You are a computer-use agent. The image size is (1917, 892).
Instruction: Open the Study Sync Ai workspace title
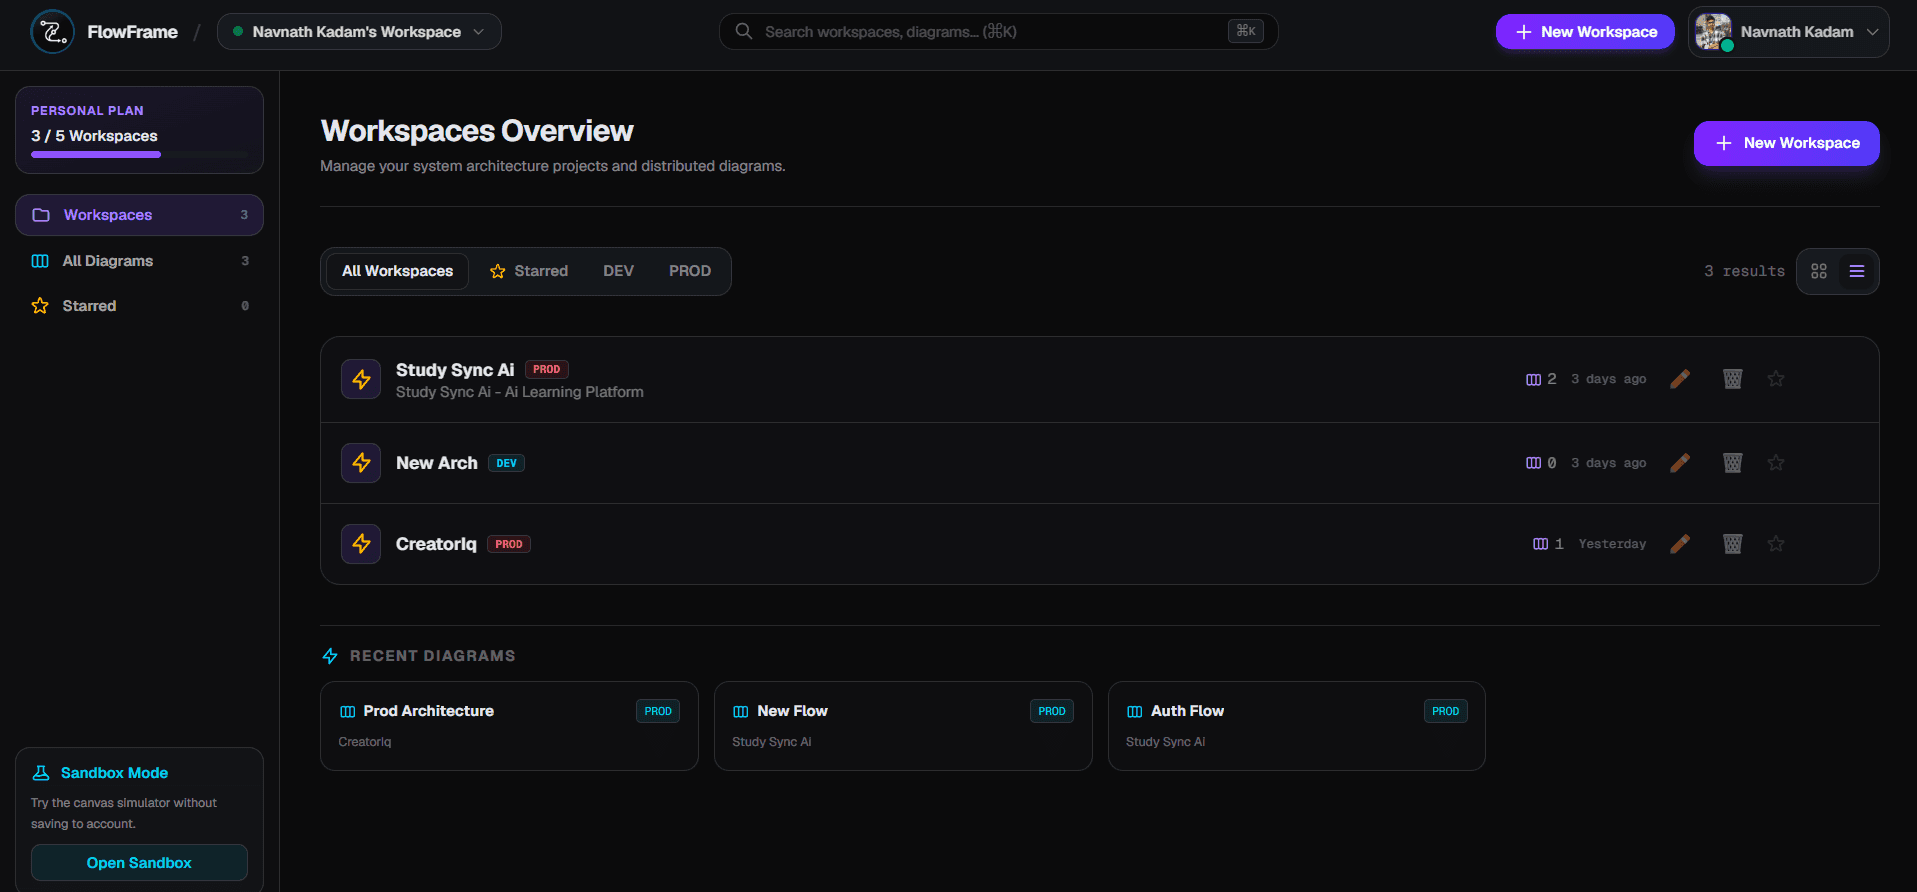point(455,370)
